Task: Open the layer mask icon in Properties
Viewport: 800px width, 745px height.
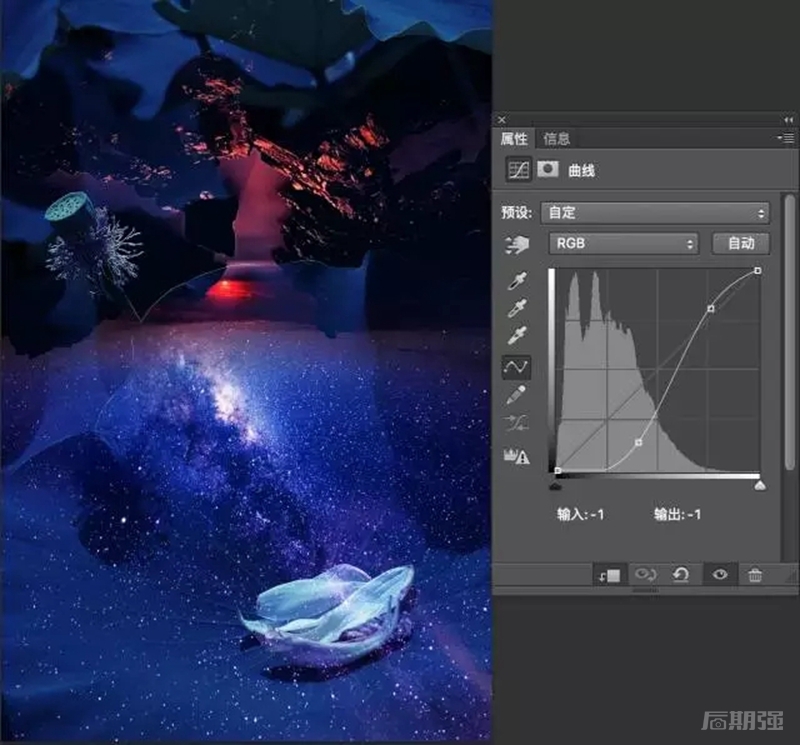Action: coord(547,169)
